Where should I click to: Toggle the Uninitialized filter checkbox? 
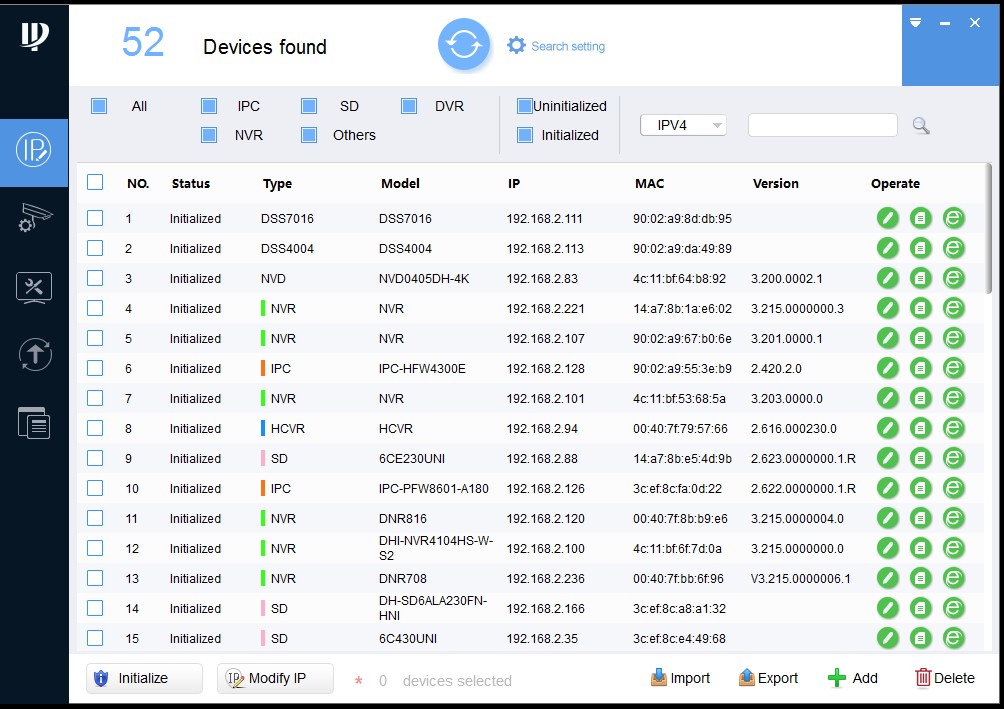[x=525, y=106]
